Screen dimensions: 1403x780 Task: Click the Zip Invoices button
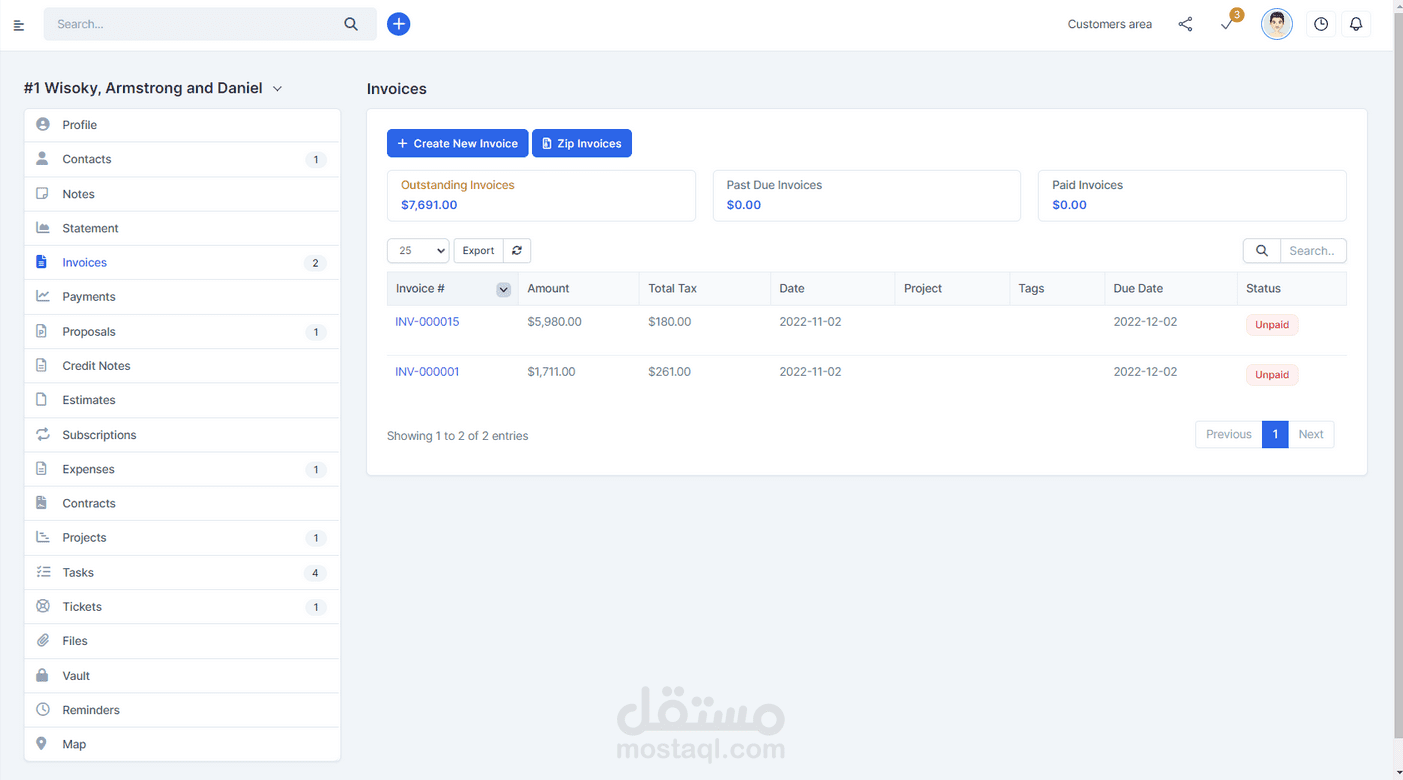click(x=581, y=143)
